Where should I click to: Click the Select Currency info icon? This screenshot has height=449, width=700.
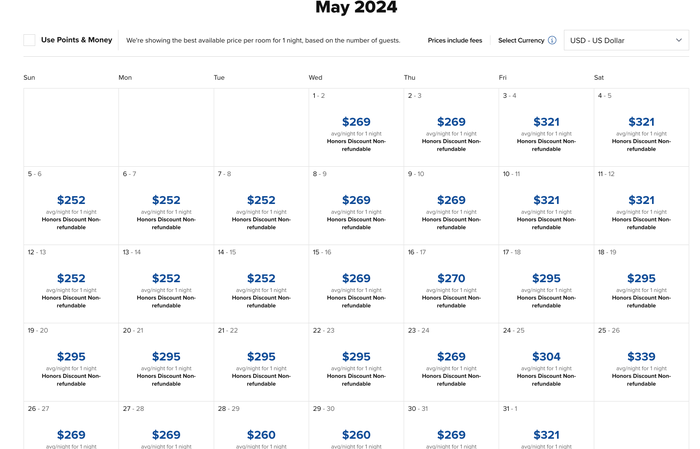point(552,40)
